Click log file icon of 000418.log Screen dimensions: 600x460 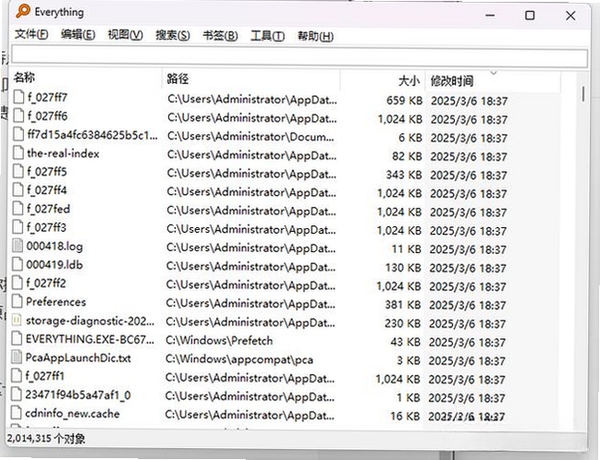click(x=18, y=246)
